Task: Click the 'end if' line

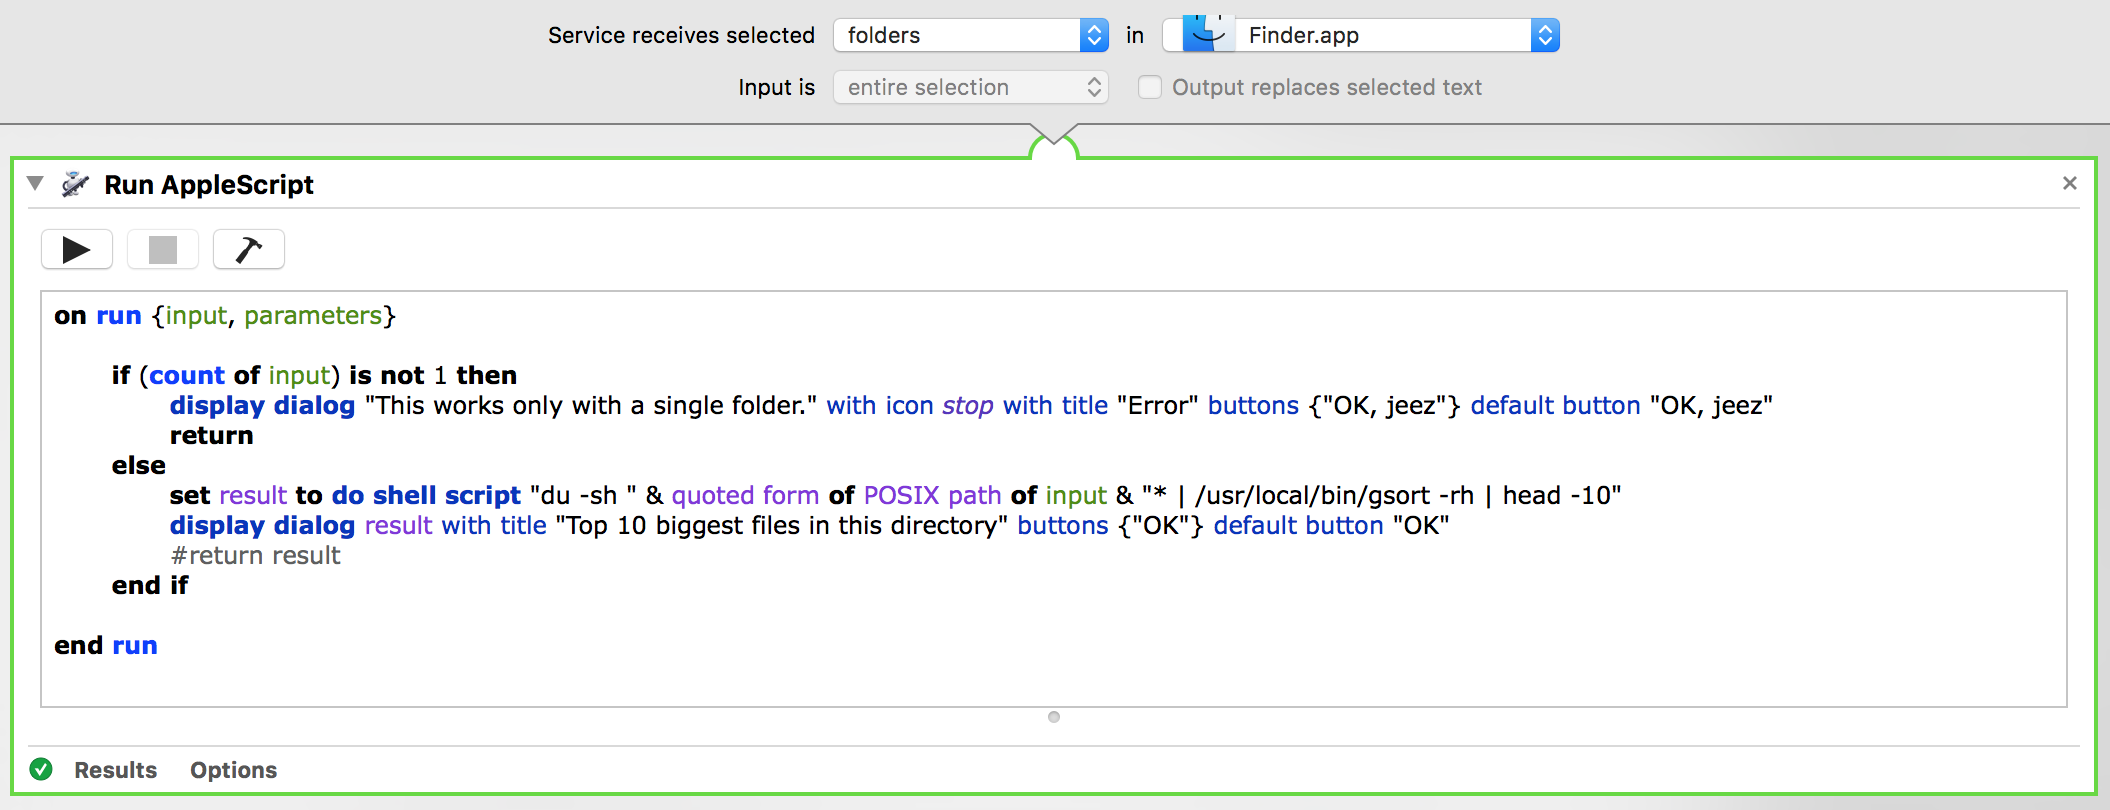Action: point(150,585)
